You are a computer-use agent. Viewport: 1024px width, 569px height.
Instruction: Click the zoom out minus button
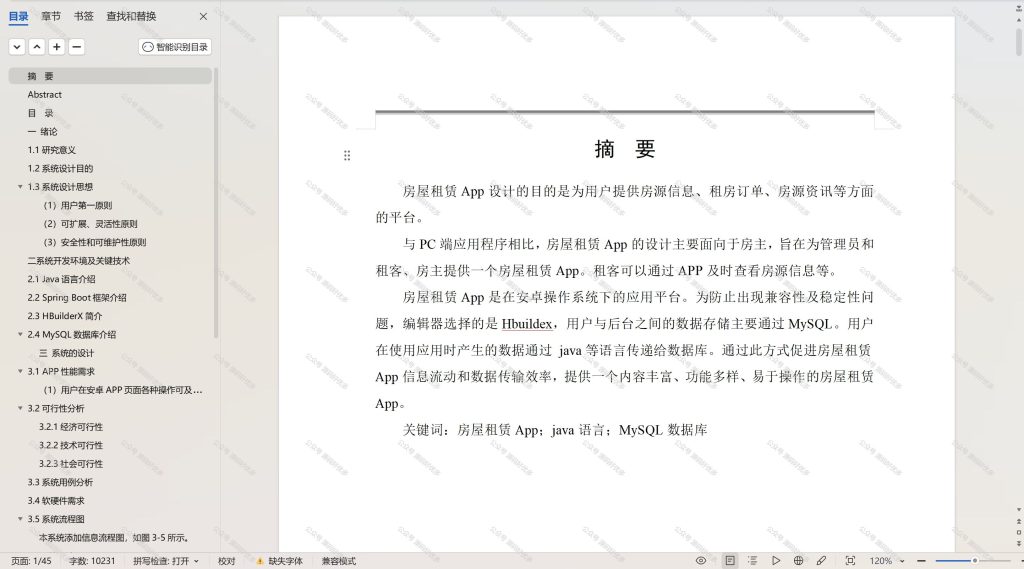click(x=921, y=561)
